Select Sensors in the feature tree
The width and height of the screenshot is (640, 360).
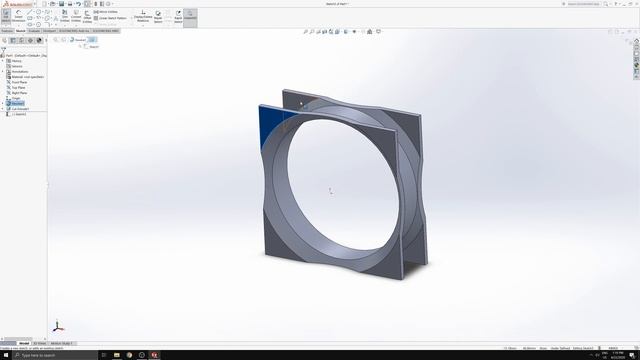[x=14, y=66]
